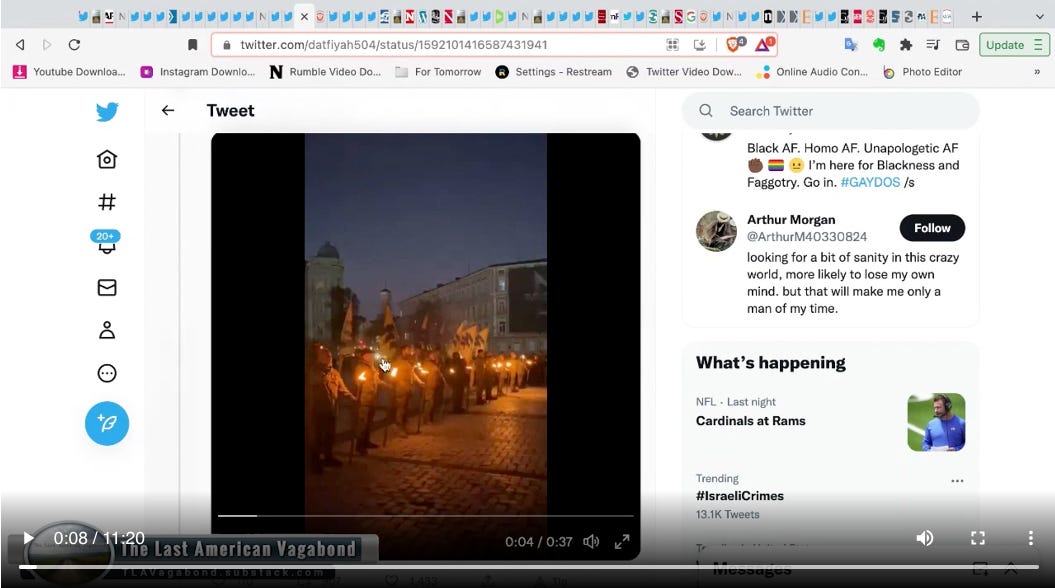Open a new tab with plus button

(976, 16)
